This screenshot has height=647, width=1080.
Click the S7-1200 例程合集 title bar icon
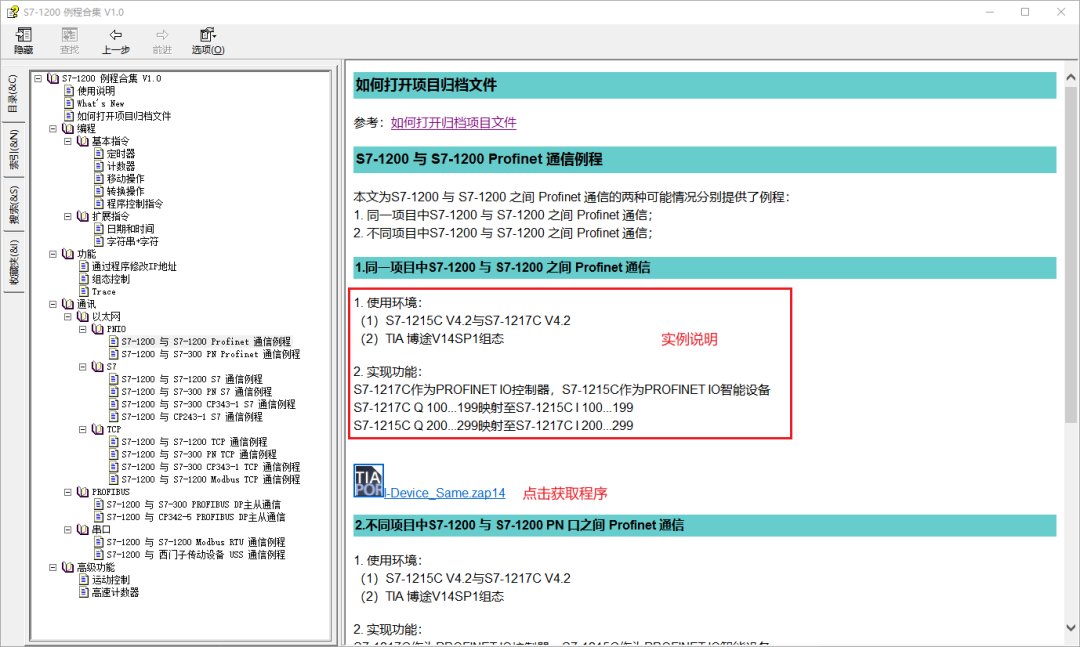[11, 11]
